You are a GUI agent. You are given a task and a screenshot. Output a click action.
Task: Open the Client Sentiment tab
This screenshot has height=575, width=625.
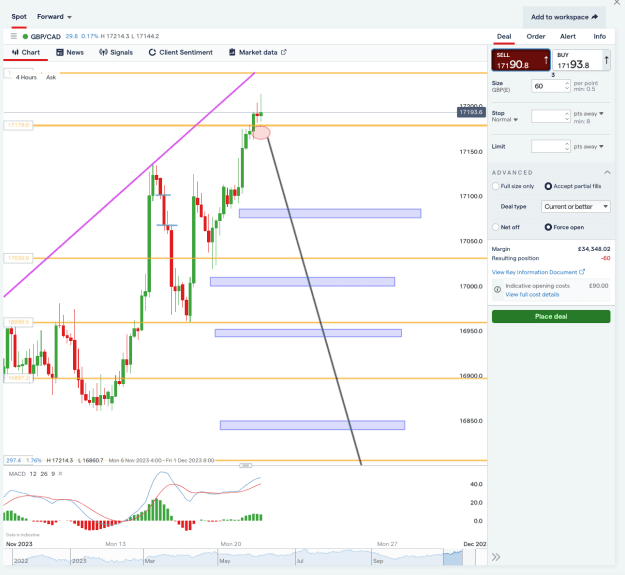[181, 53]
